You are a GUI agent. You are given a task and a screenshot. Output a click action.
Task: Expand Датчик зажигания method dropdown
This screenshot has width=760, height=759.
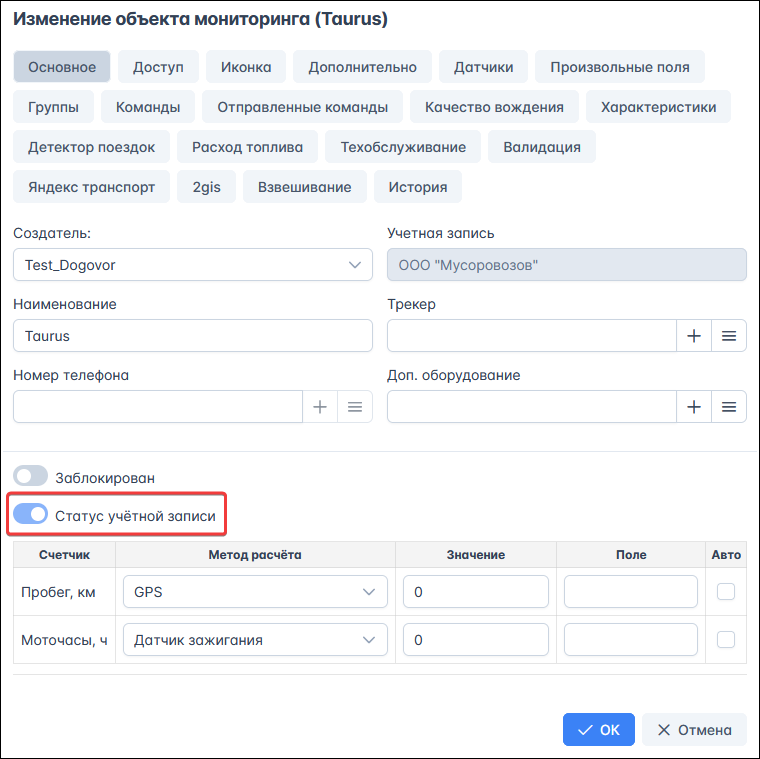click(x=255, y=639)
